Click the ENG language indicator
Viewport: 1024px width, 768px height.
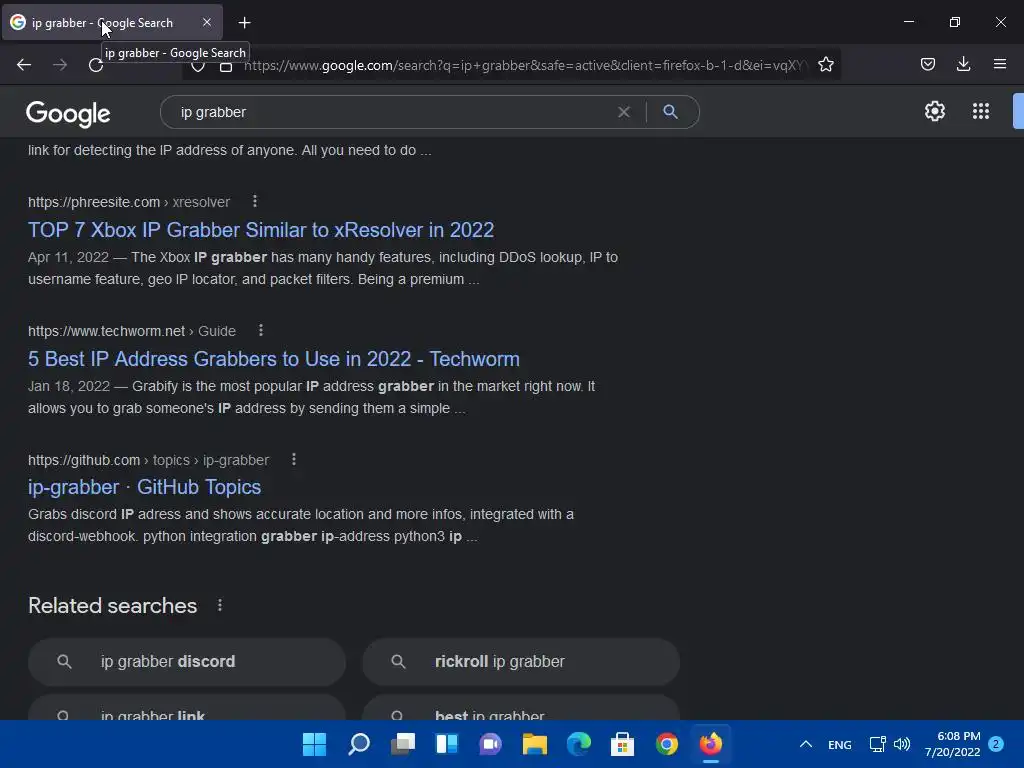(x=839, y=744)
